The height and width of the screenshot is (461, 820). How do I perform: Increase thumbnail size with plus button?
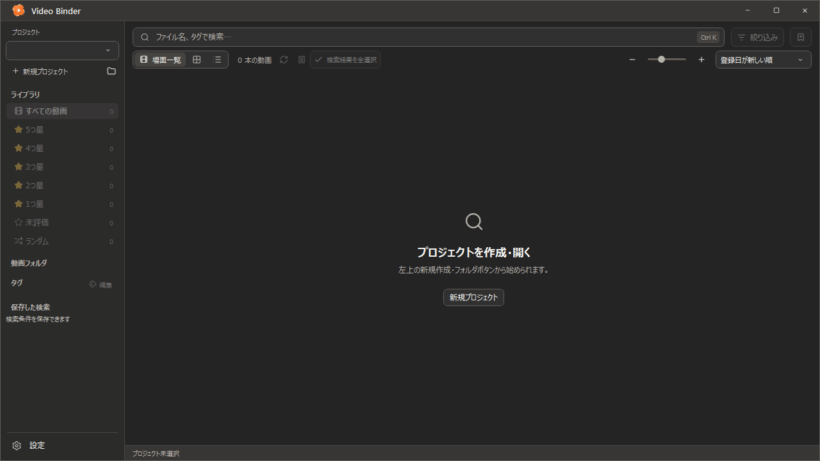(x=701, y=60)
